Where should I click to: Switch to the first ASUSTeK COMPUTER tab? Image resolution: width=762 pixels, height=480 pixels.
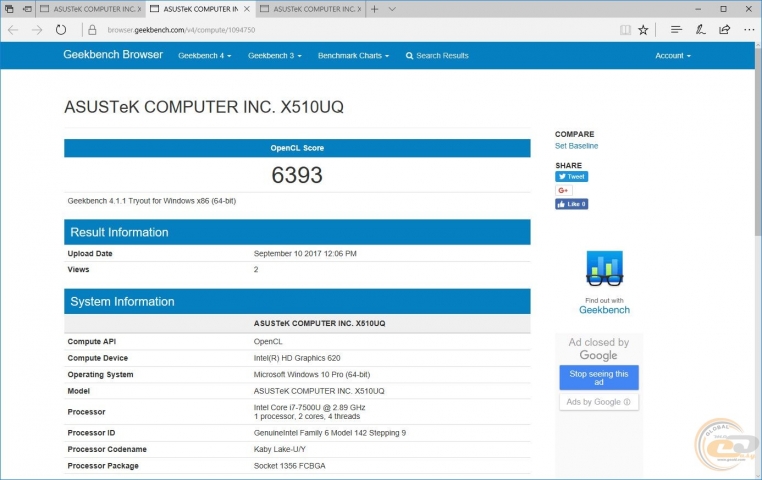pyautogui.click(x=90, y=9)
